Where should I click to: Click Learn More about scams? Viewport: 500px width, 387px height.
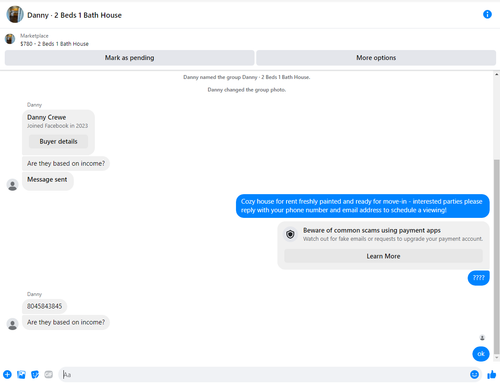(x=383, y=256)
